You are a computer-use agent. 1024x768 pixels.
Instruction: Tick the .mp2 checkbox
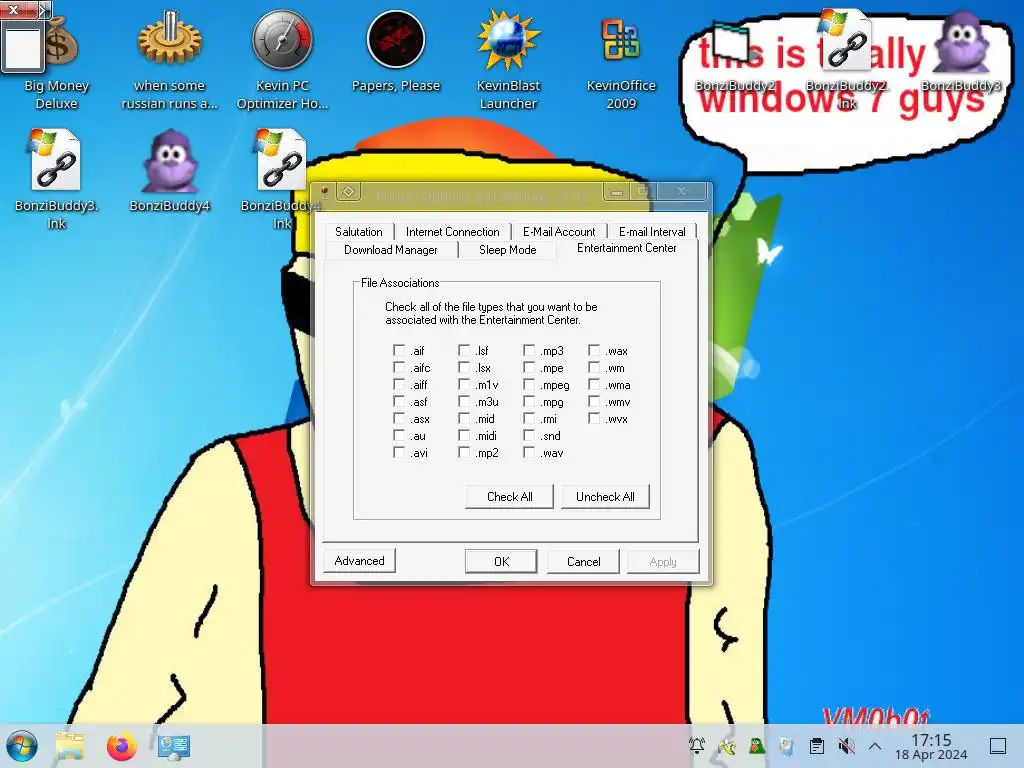pyautogui.click(x=464, y=453)
